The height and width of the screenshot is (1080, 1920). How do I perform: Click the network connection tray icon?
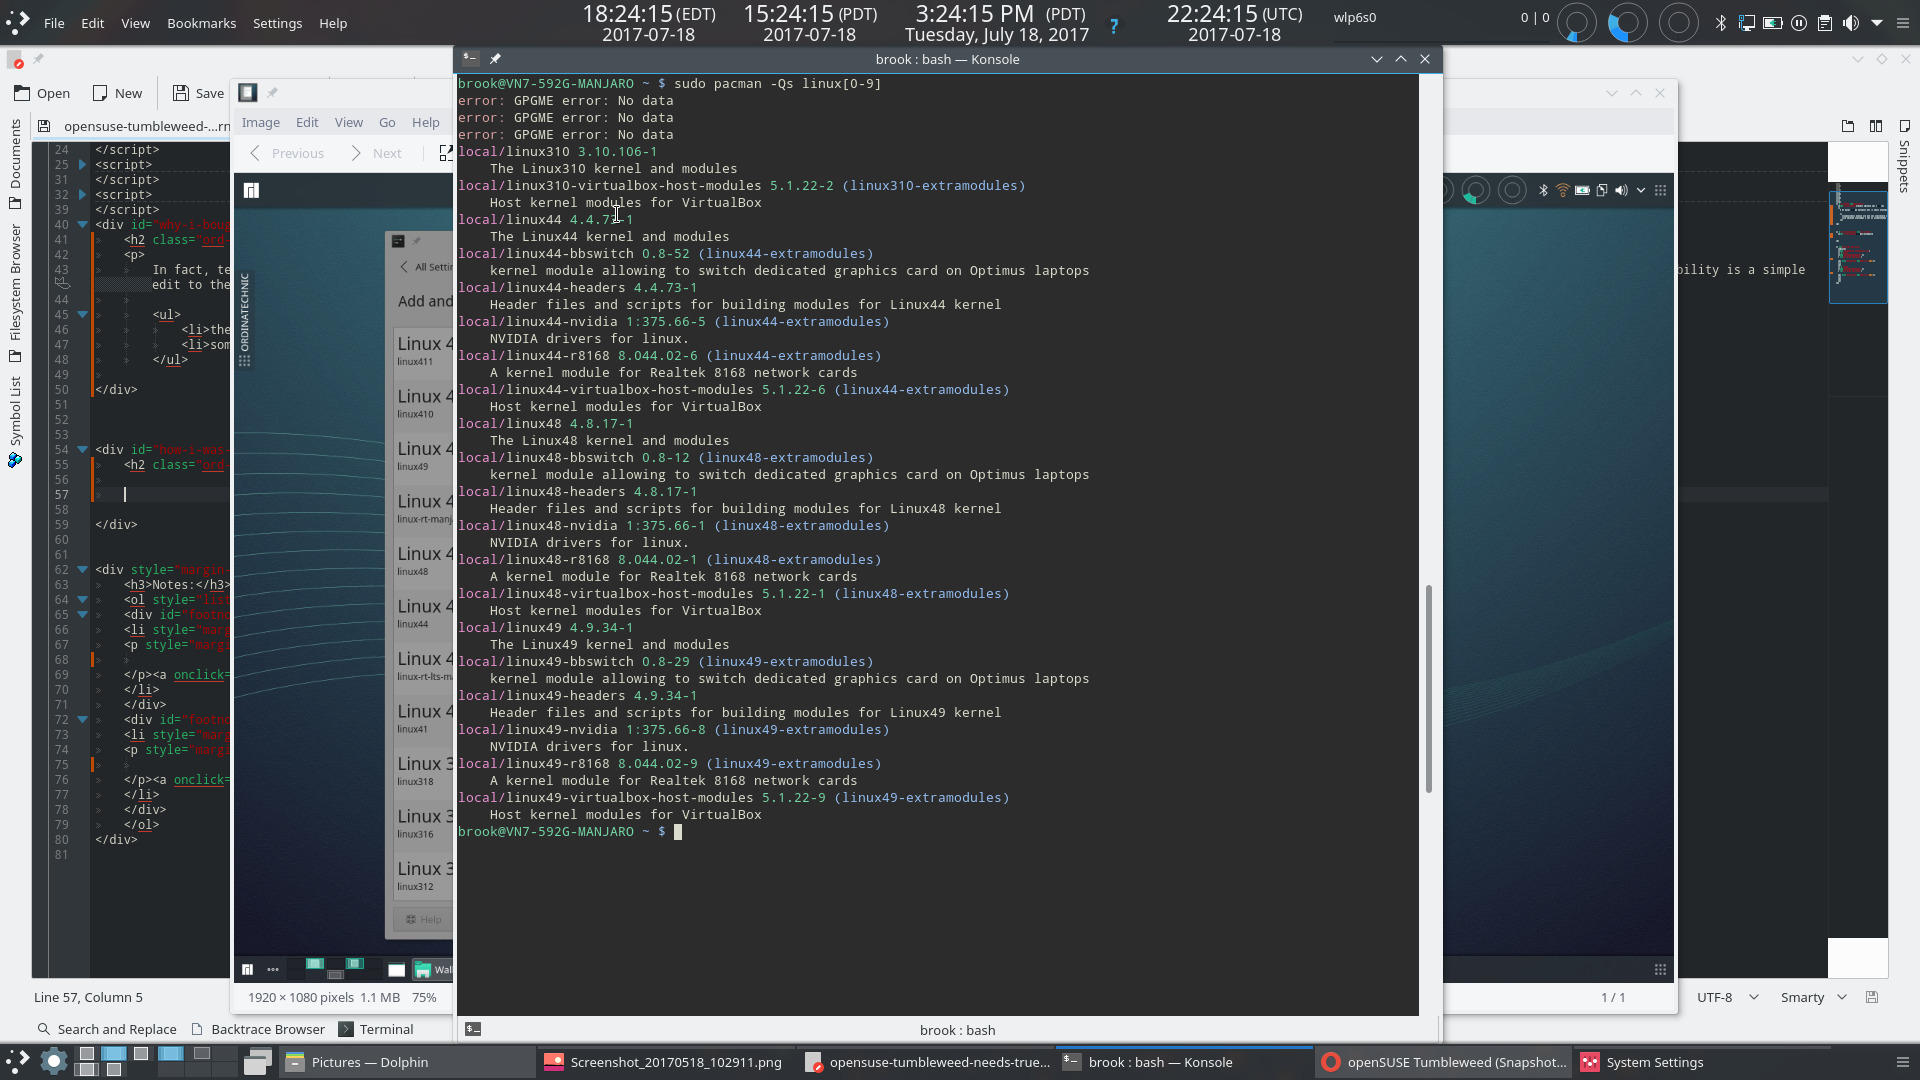coord(1747,23)
